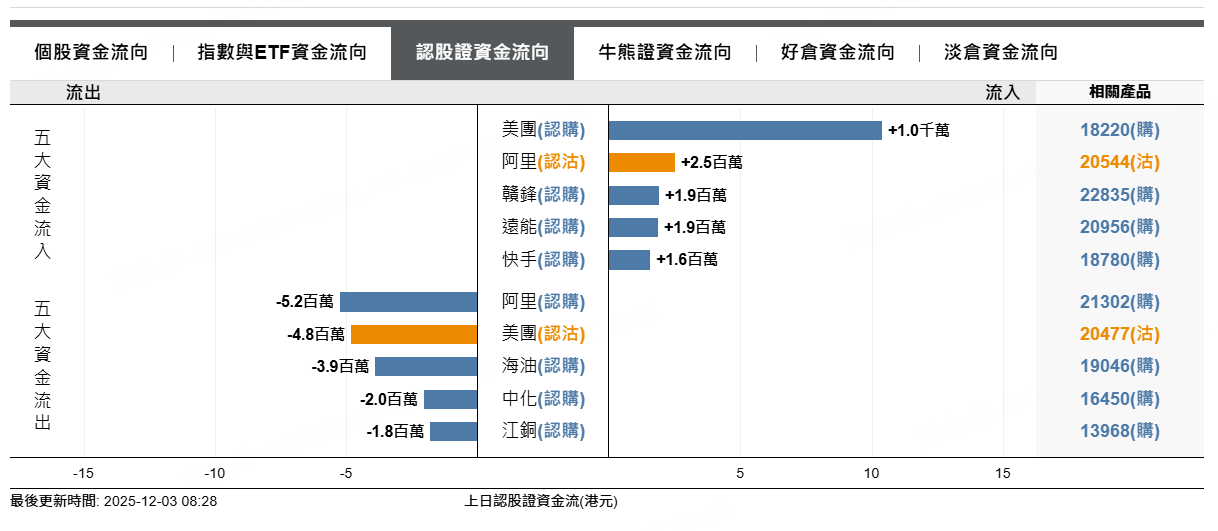The image size is (1218, 531).
Task: Open related product 16450(購)
Action: [1120, 399]
